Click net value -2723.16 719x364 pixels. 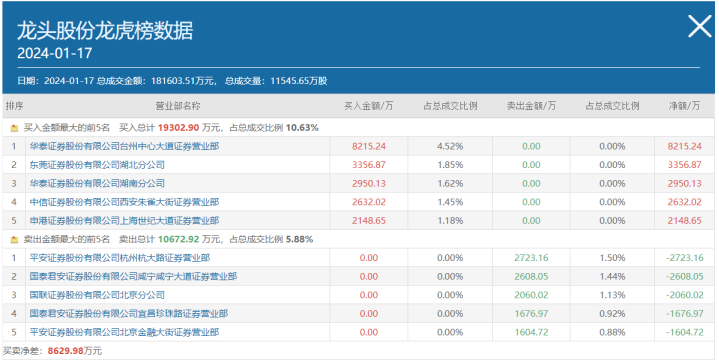click(x=685, y=258)
